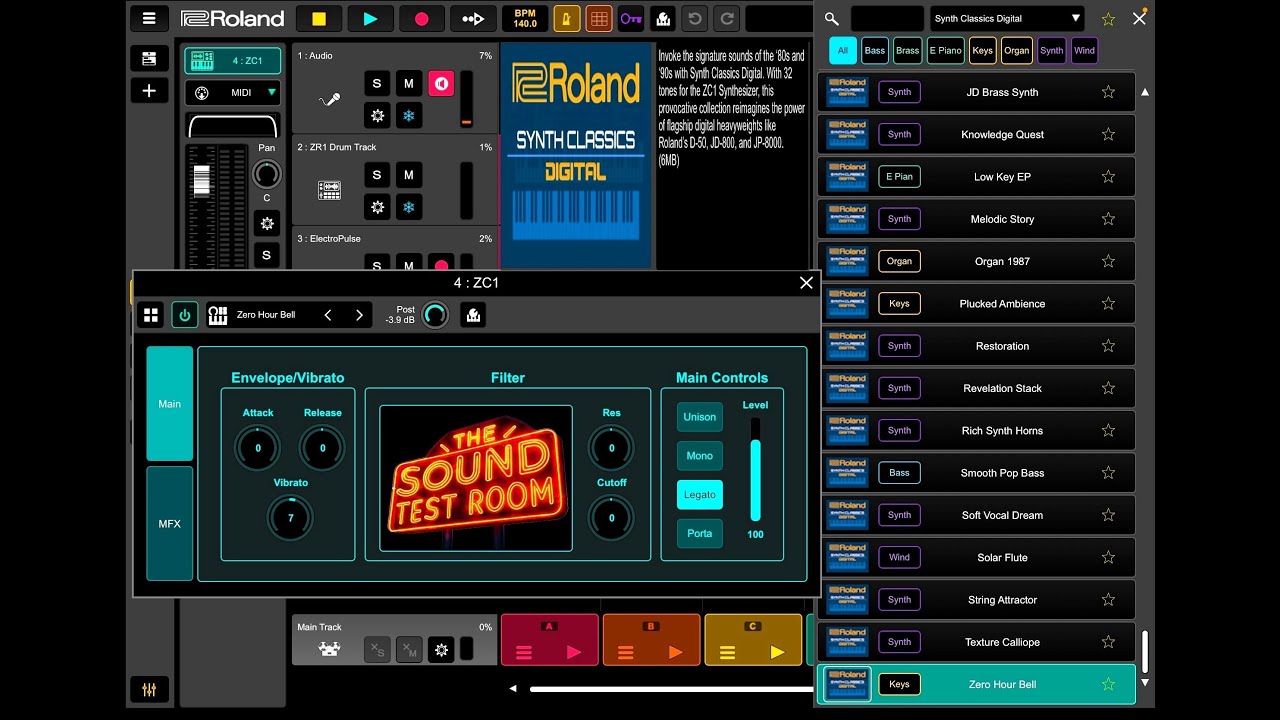Open Main Track settings gear
The image size is (1280, 720).
[441, 650]
